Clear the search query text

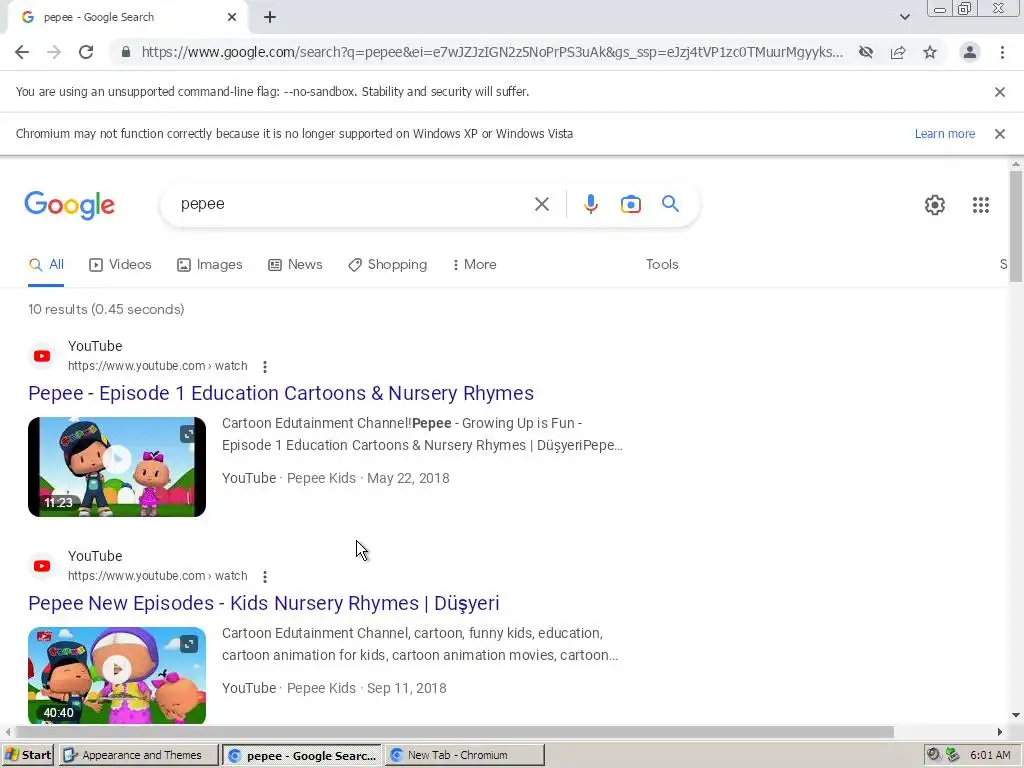(542, 204)
